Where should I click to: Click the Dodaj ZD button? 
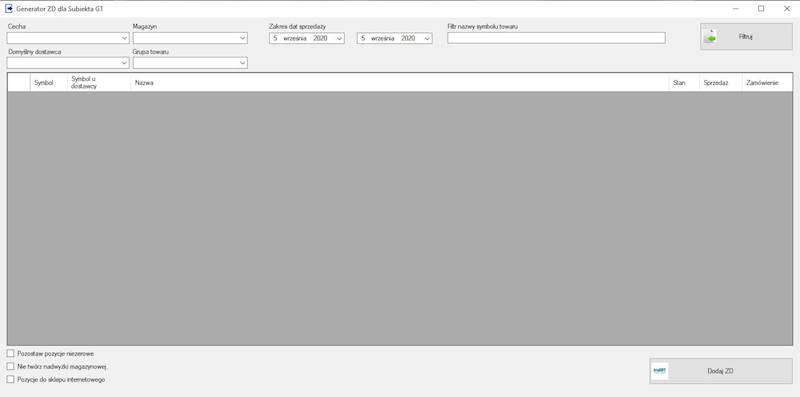click(x=720, y=371)
